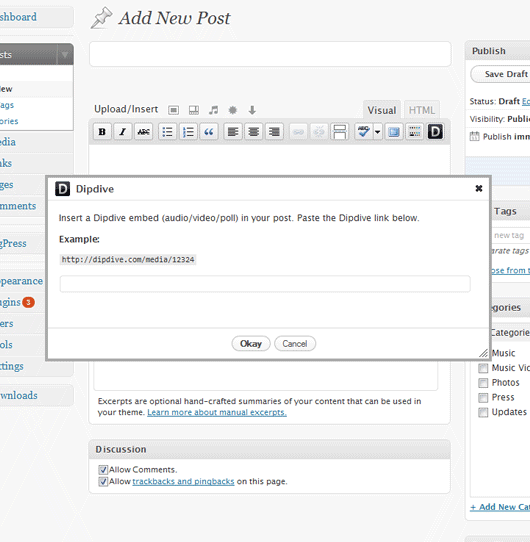This screenshot has height=542, width=530.
Task: Open Appearance section in sidebar
Action: click(21, 281)
